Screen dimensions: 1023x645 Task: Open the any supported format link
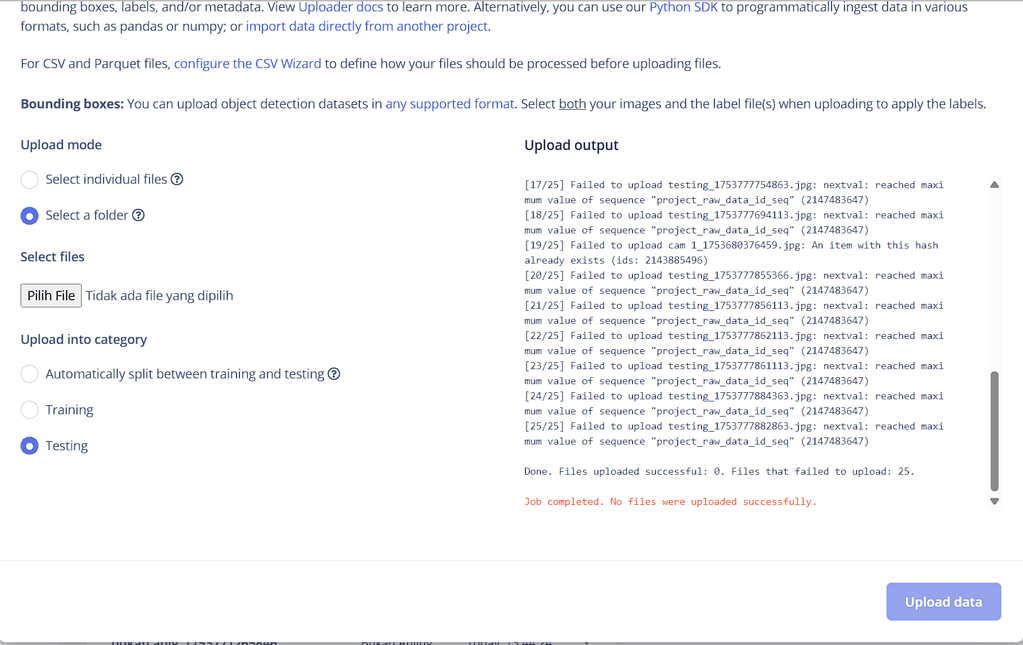[x=450, y=103]
